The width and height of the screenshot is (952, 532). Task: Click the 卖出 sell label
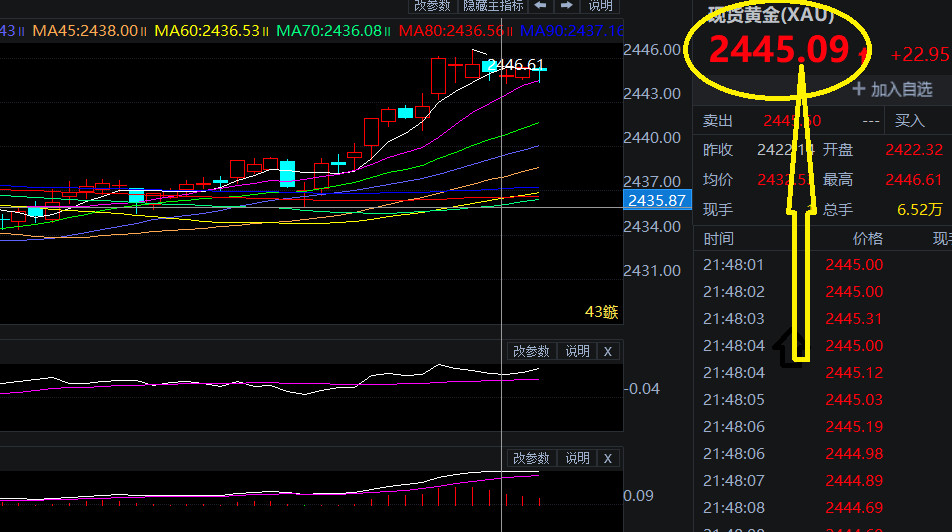coord(718,121)
